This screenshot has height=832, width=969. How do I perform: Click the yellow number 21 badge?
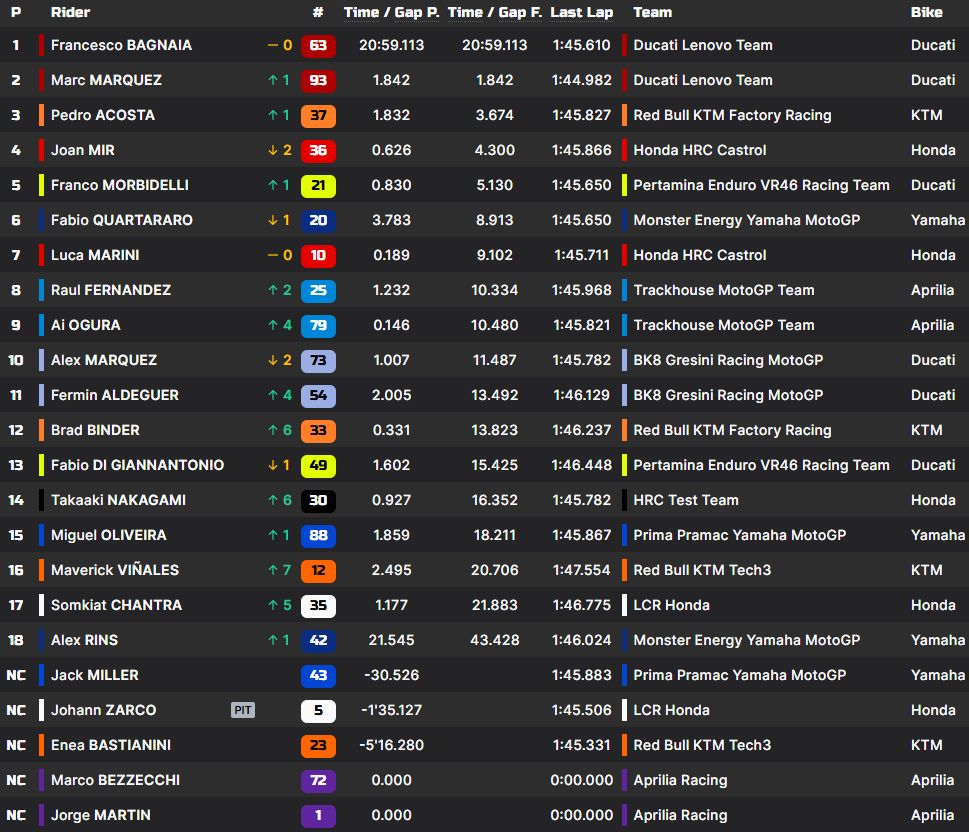click(318, 185)
